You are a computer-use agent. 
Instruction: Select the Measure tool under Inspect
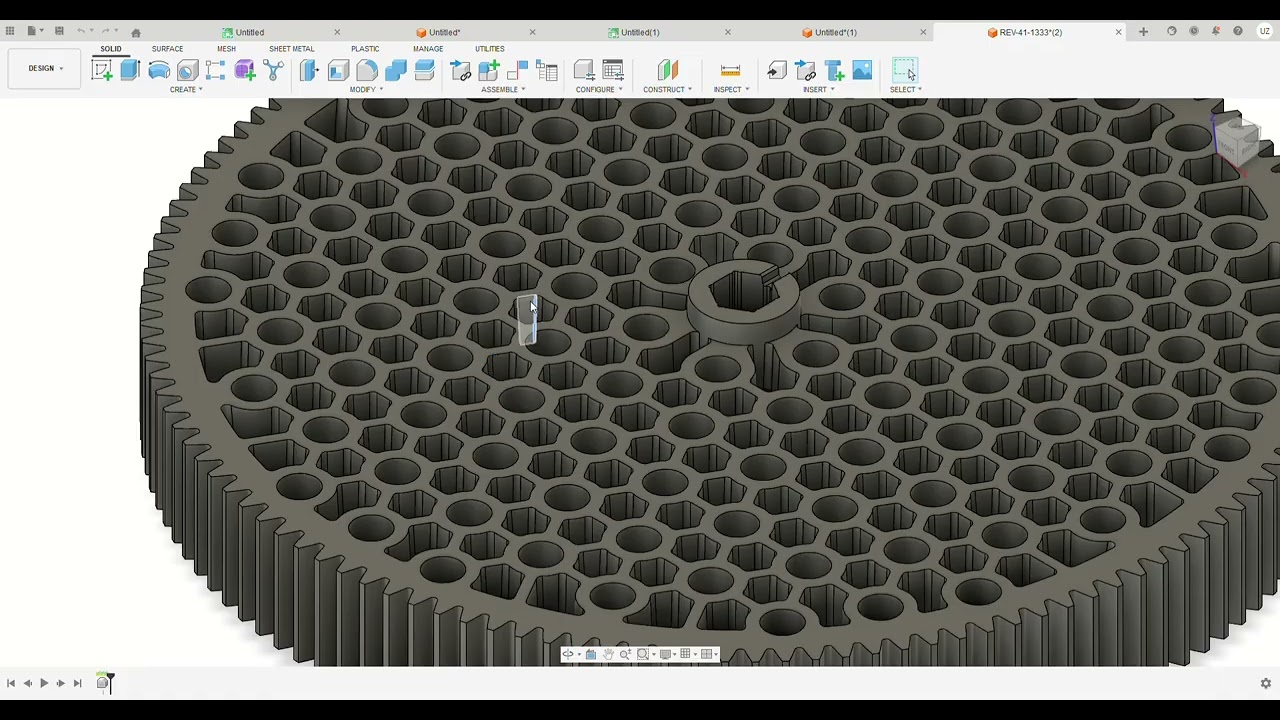(x=730, y=70)
